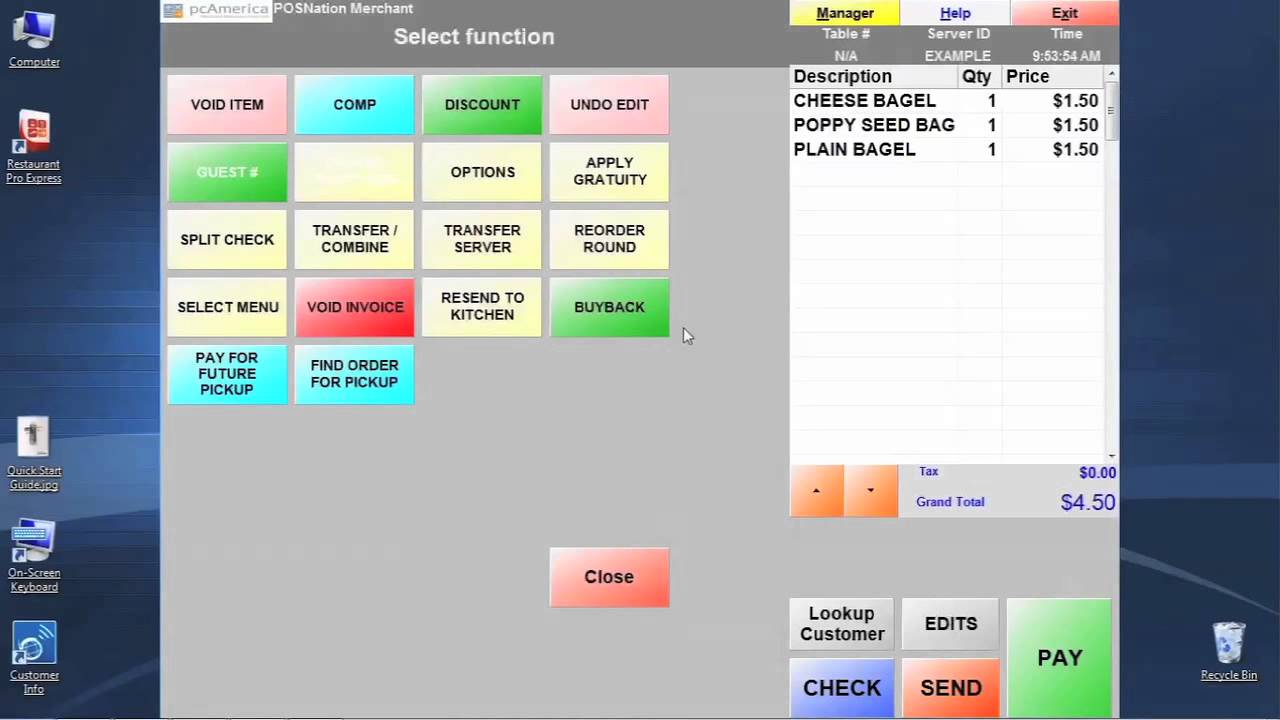This screenshot has height=720, width=1280.
Task: Click the red VOID INVOICE button
Action: click(x=354, y=307)
